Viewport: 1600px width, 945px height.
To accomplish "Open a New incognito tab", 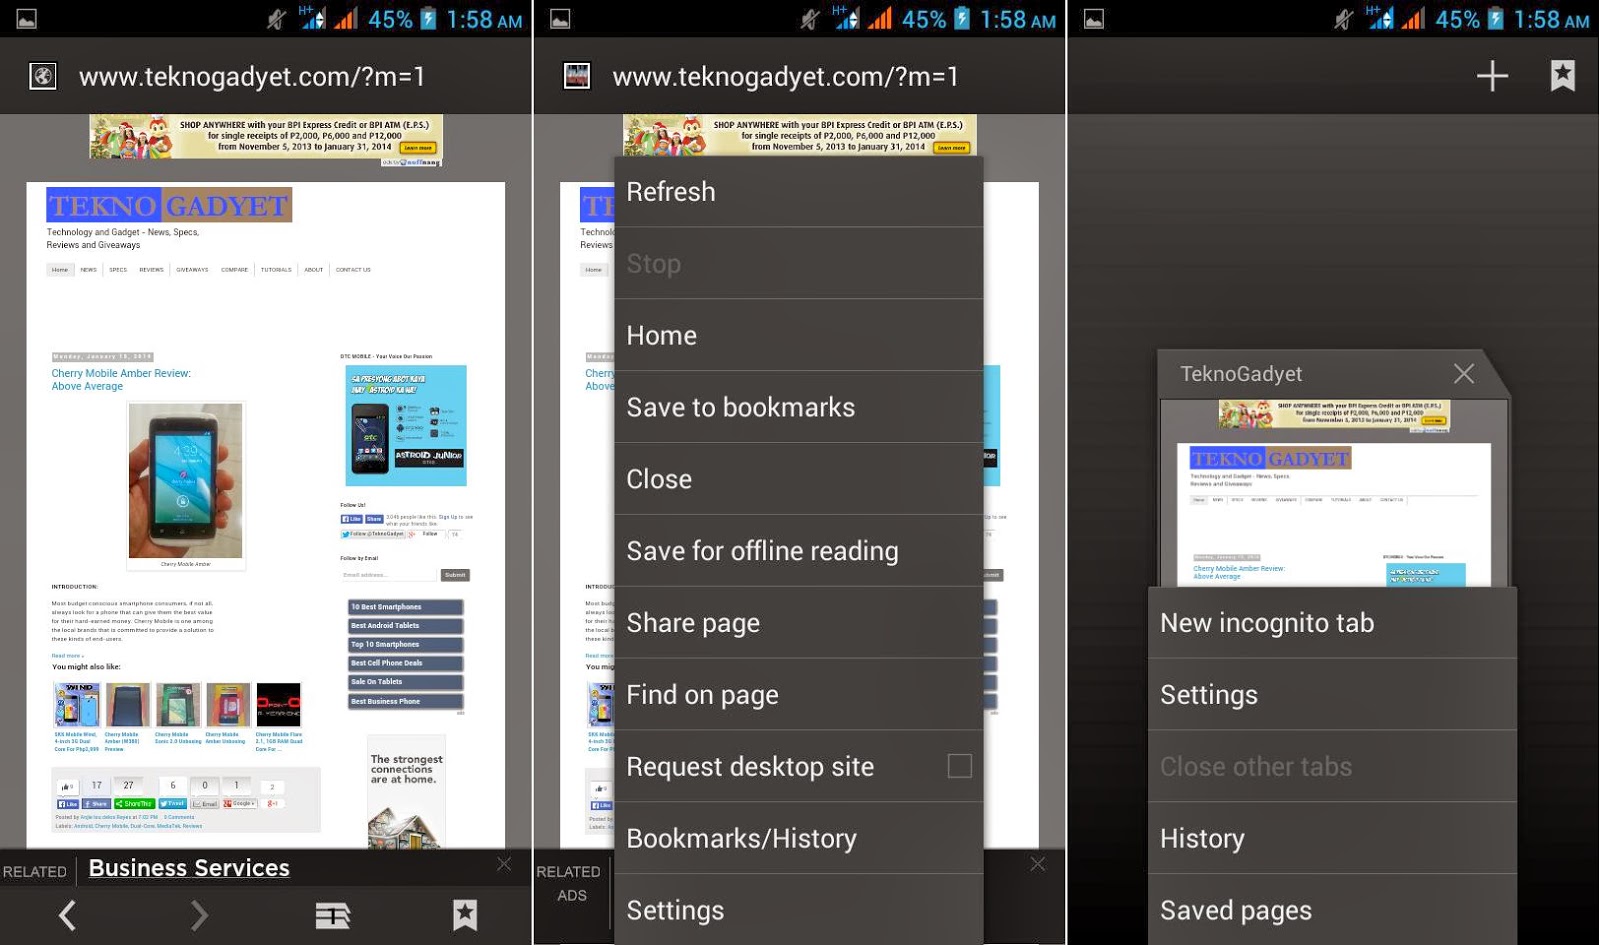I will [x=1332, y=622].
